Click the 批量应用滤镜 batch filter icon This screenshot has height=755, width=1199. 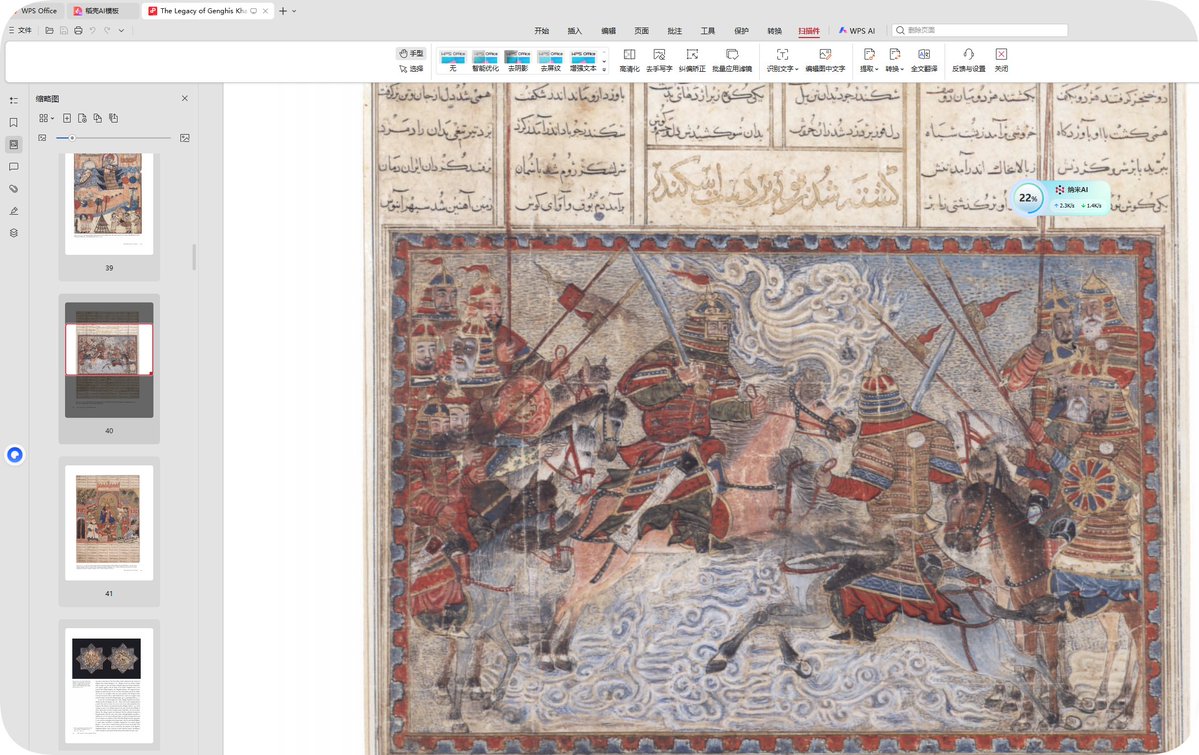732,60
